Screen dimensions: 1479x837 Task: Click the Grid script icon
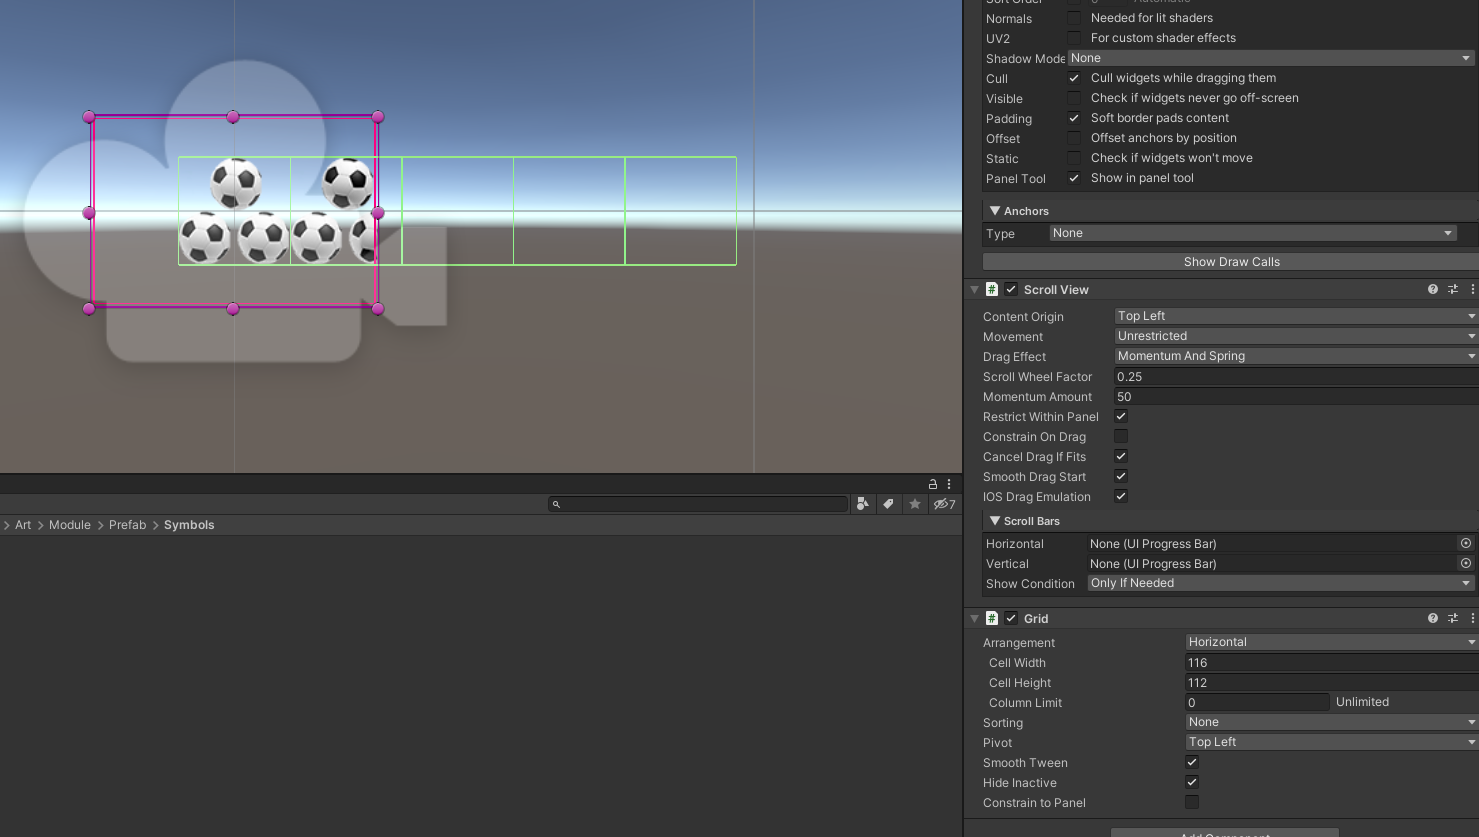(992, 618)
